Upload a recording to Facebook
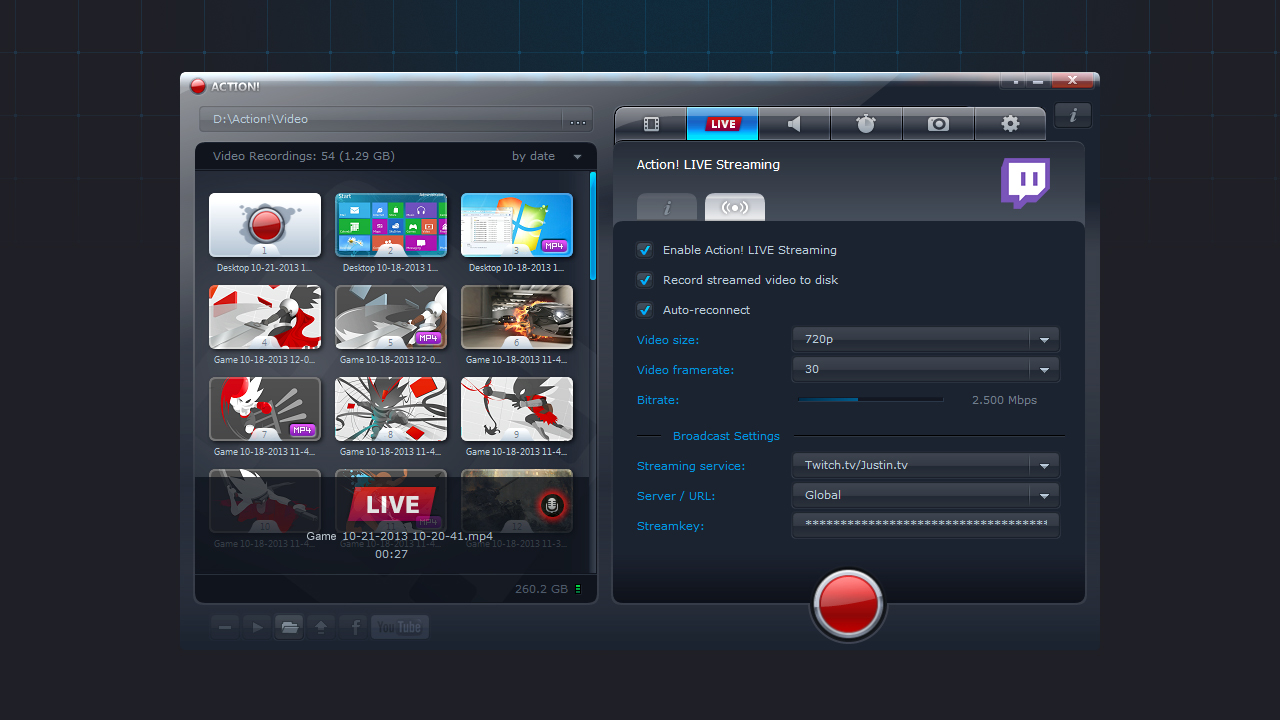Screen dimensions: 1280x720 pos(352,627)
